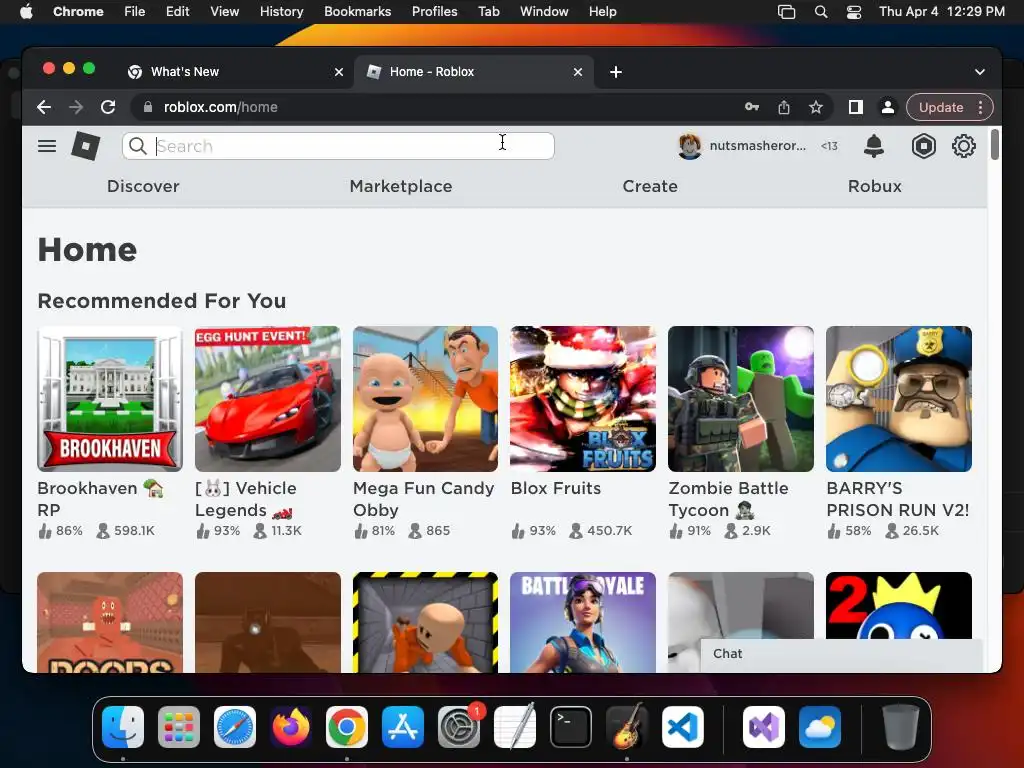This screenshot has width=1024, height=768.
Task: Click the nutsmasheror avatar icon
Action: 690,146
